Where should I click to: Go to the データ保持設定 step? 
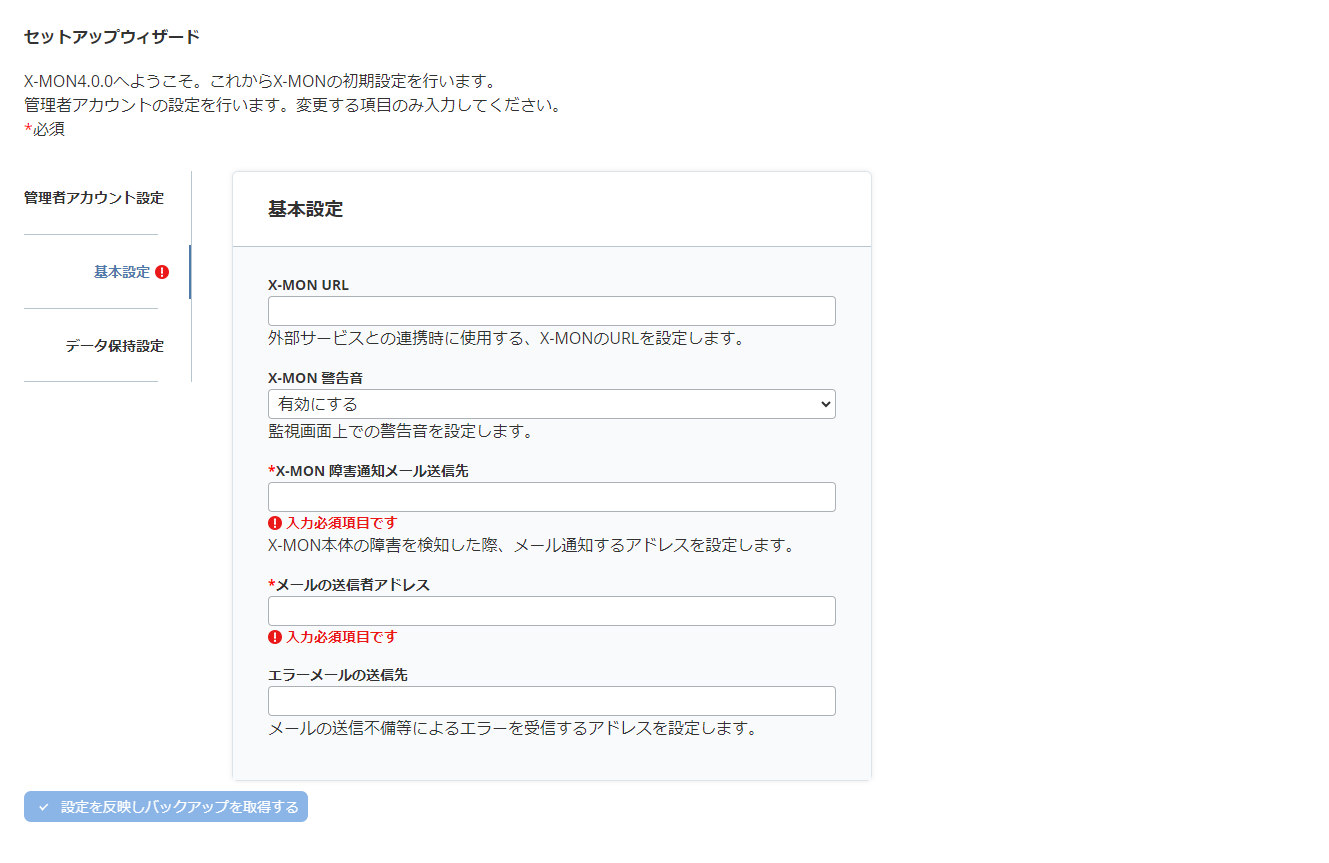pyautogui.click(x=114, y=346)
